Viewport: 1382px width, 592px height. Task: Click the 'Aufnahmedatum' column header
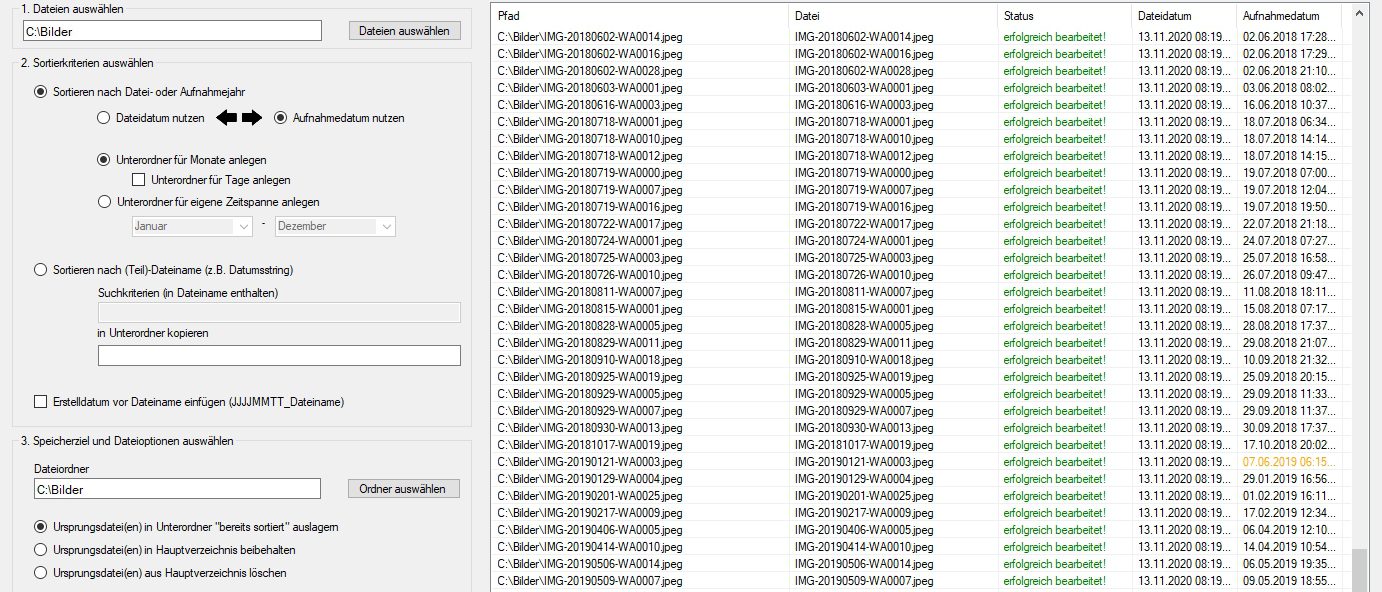1285,16
